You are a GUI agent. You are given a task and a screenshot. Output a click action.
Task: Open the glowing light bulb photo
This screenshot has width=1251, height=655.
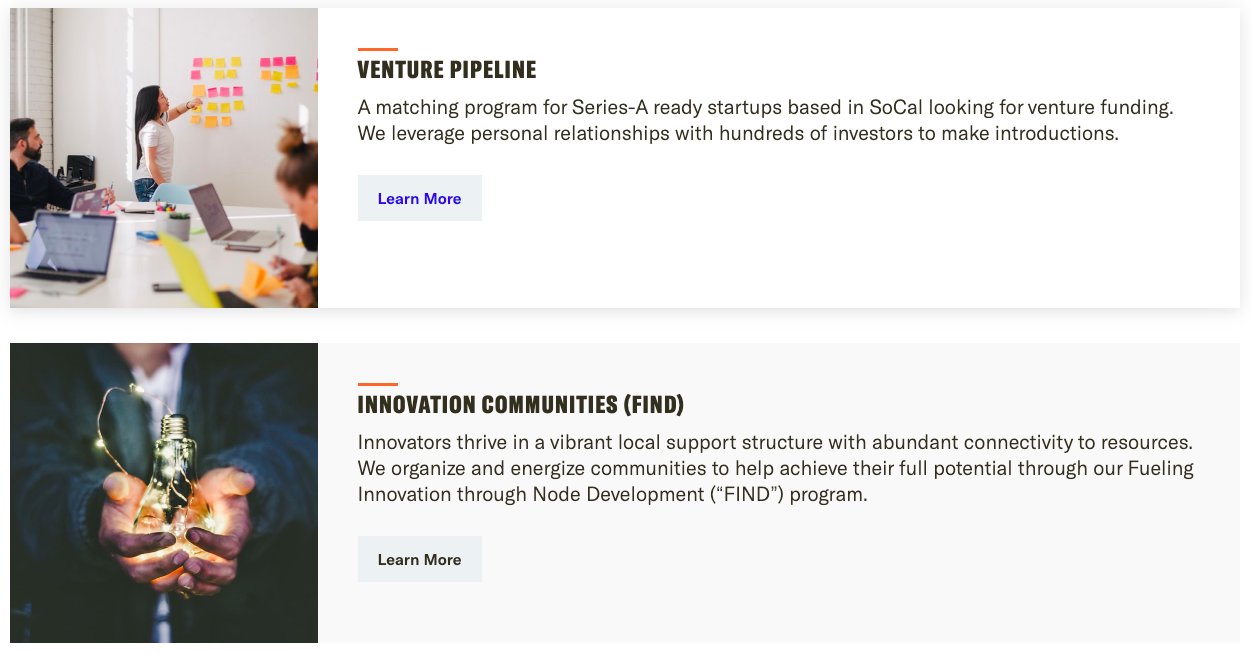tap(164, 493)
